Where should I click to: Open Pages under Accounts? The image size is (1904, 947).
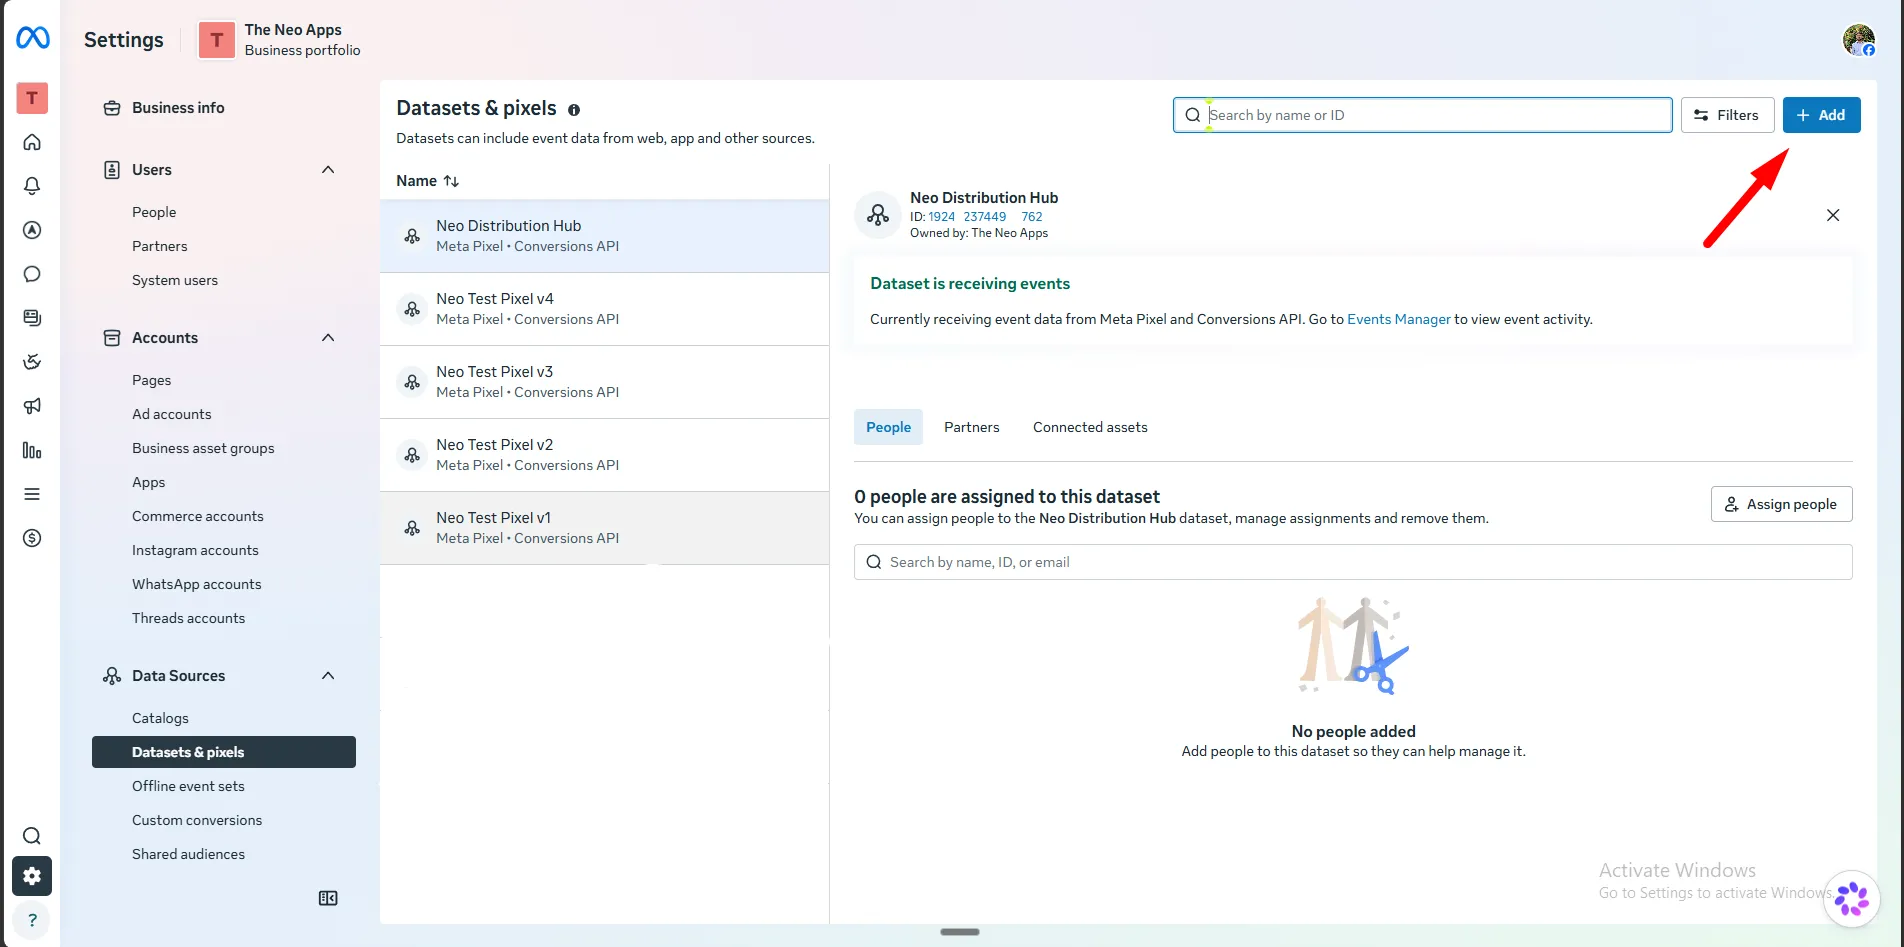point(151,380)
